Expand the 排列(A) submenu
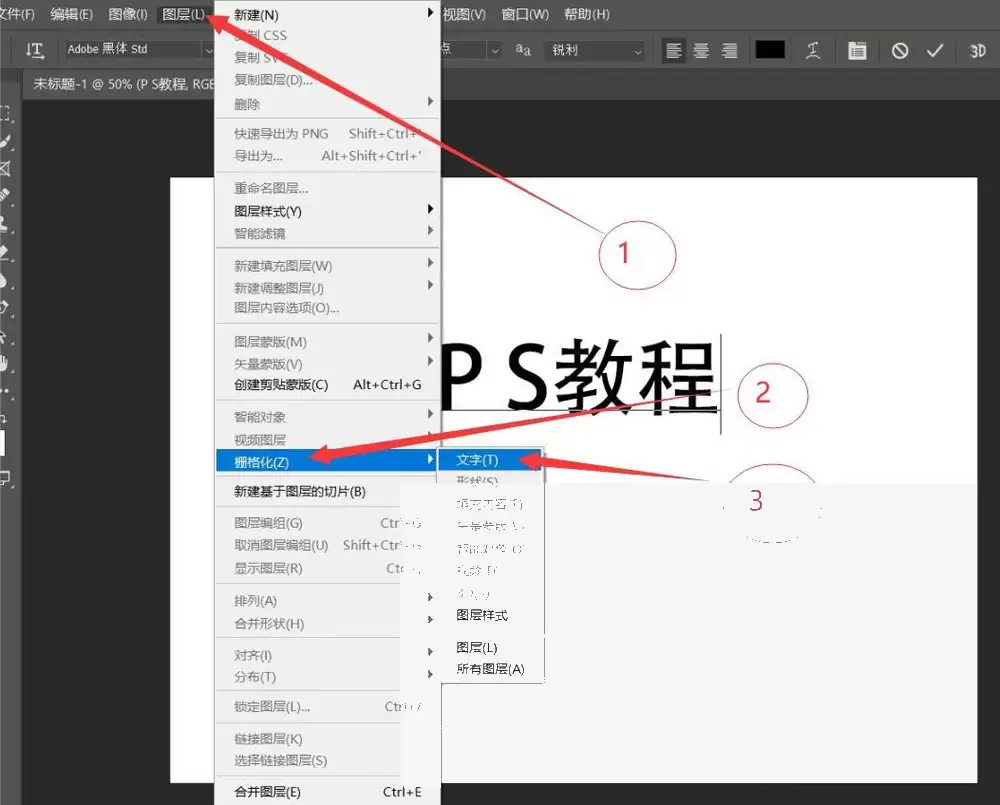The height and width of the screenshot is (805, 1000). [x=328, y=600]
